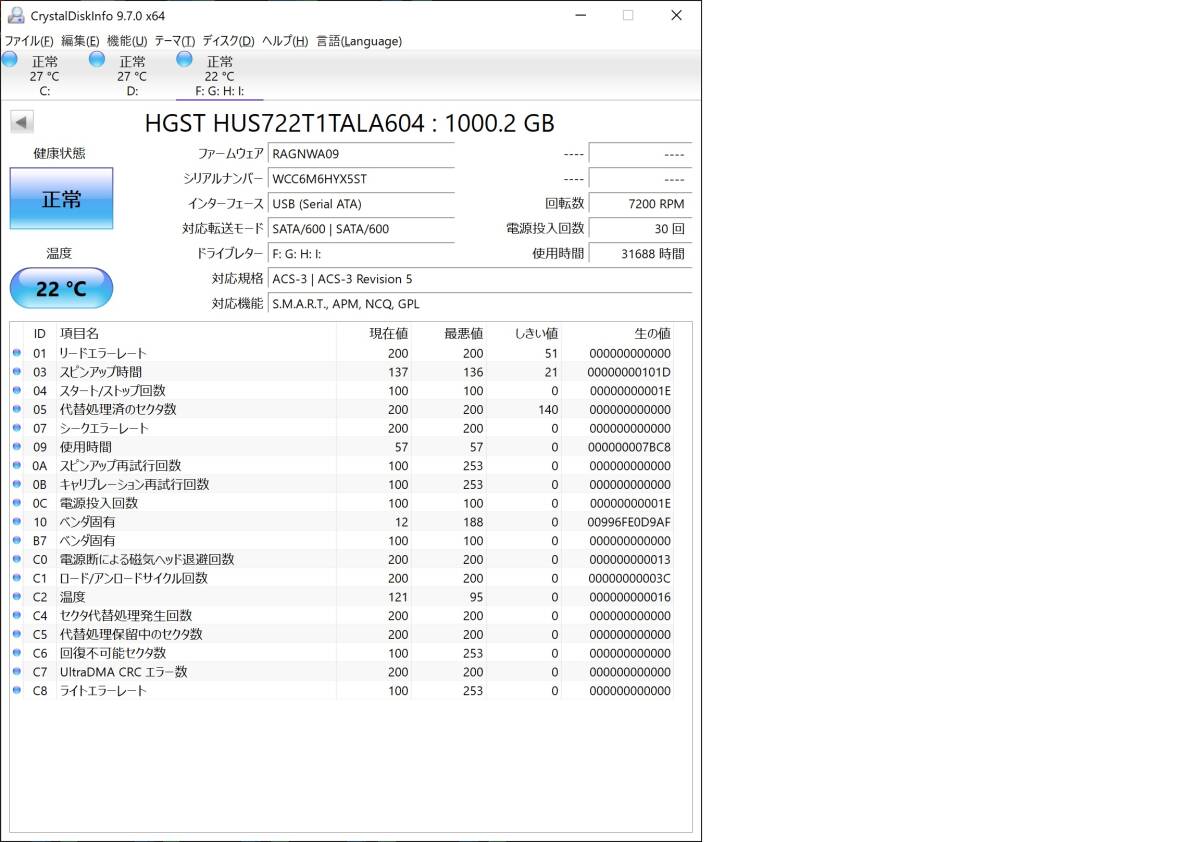This screenshot has width=1200, height=842.
Task: Click the drive letter field F: G: H: I:
Action: point(361,254)
